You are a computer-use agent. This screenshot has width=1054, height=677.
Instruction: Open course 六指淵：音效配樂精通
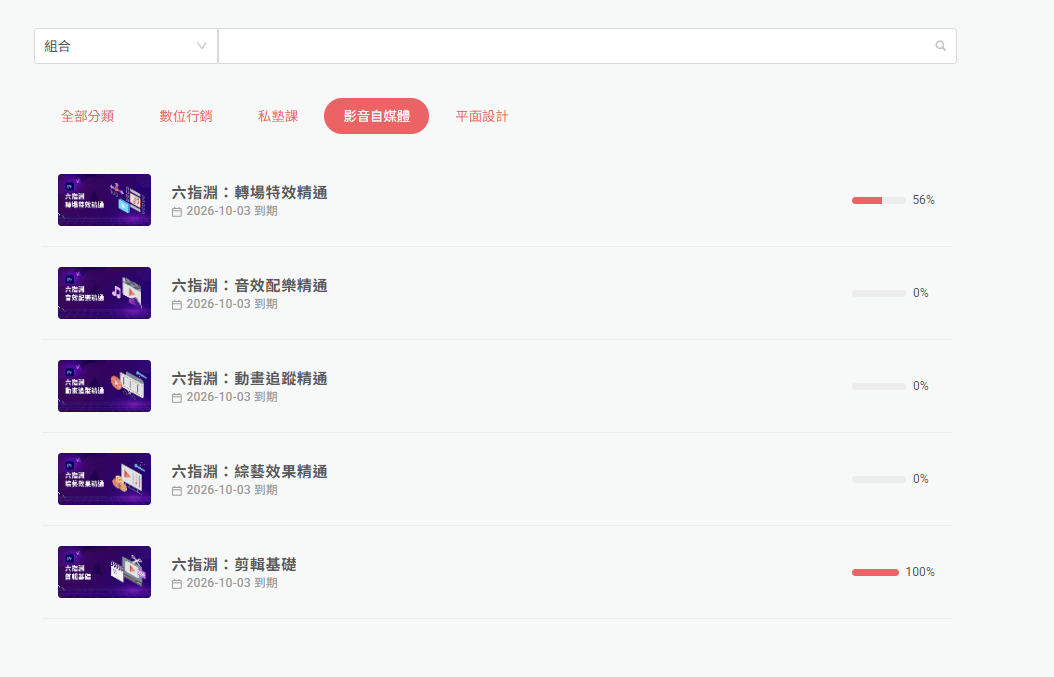tap(249, 286)
